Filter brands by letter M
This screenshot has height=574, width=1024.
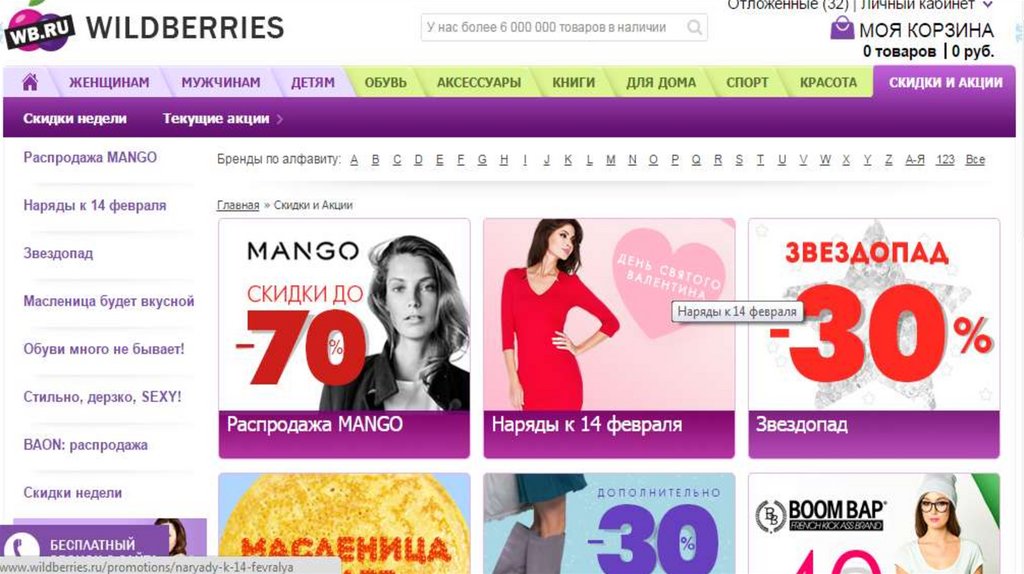(x=611, y=159)
